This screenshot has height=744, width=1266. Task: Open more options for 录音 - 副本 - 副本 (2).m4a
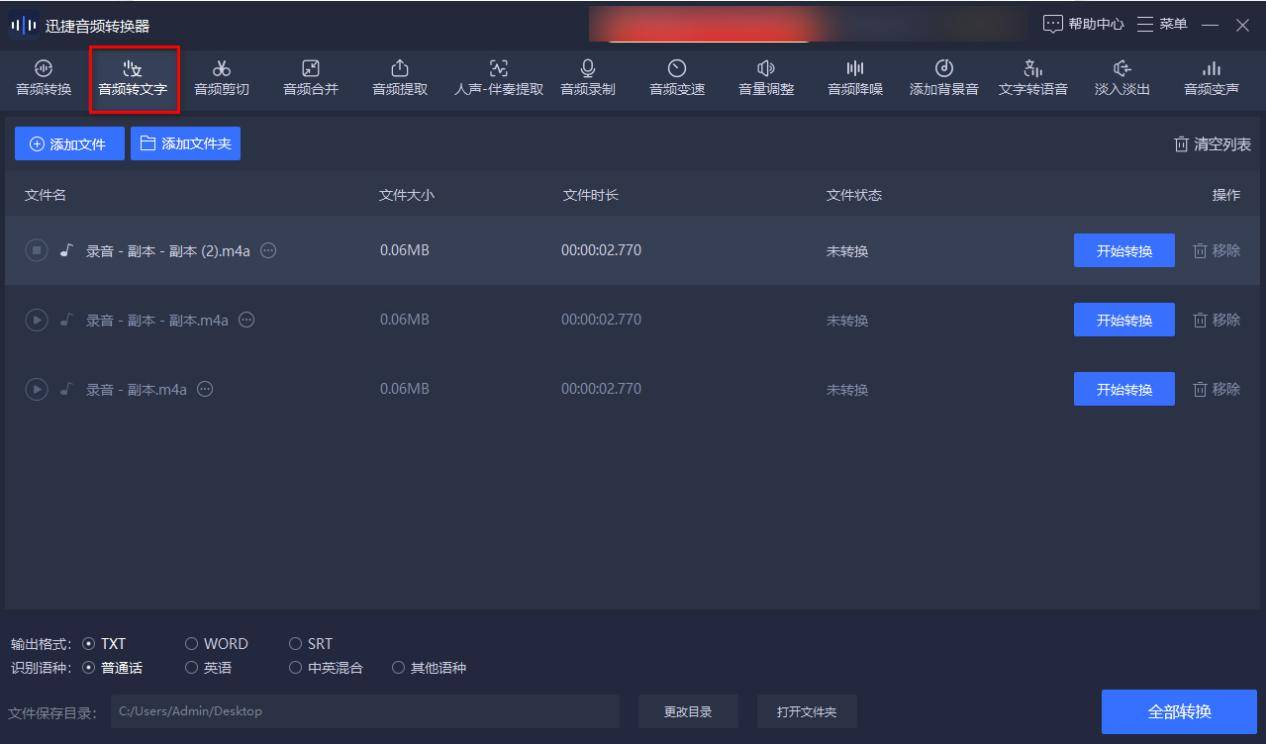268,250
